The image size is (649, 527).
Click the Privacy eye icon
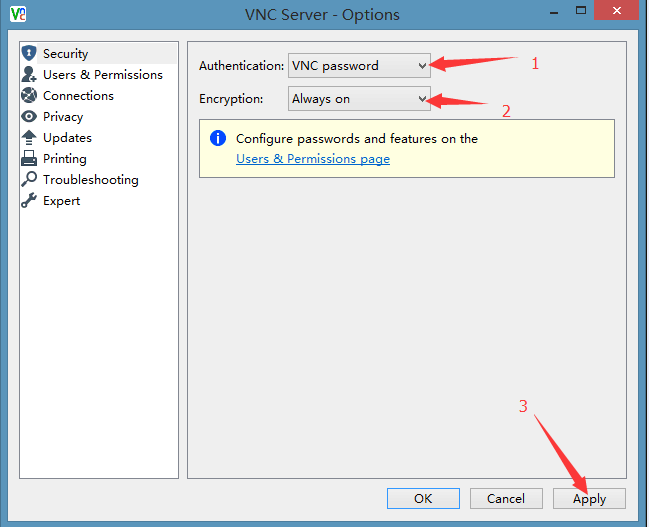29,117
